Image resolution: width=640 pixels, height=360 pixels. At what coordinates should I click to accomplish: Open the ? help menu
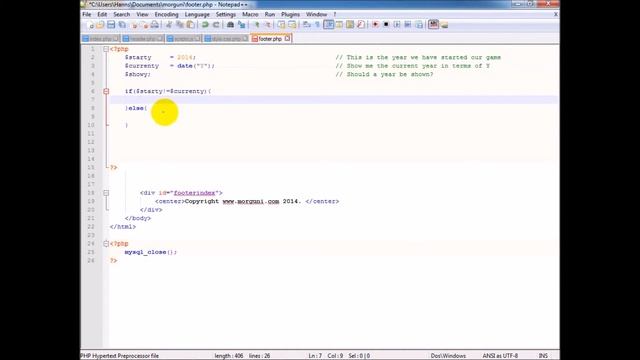(x=335, y=14)
